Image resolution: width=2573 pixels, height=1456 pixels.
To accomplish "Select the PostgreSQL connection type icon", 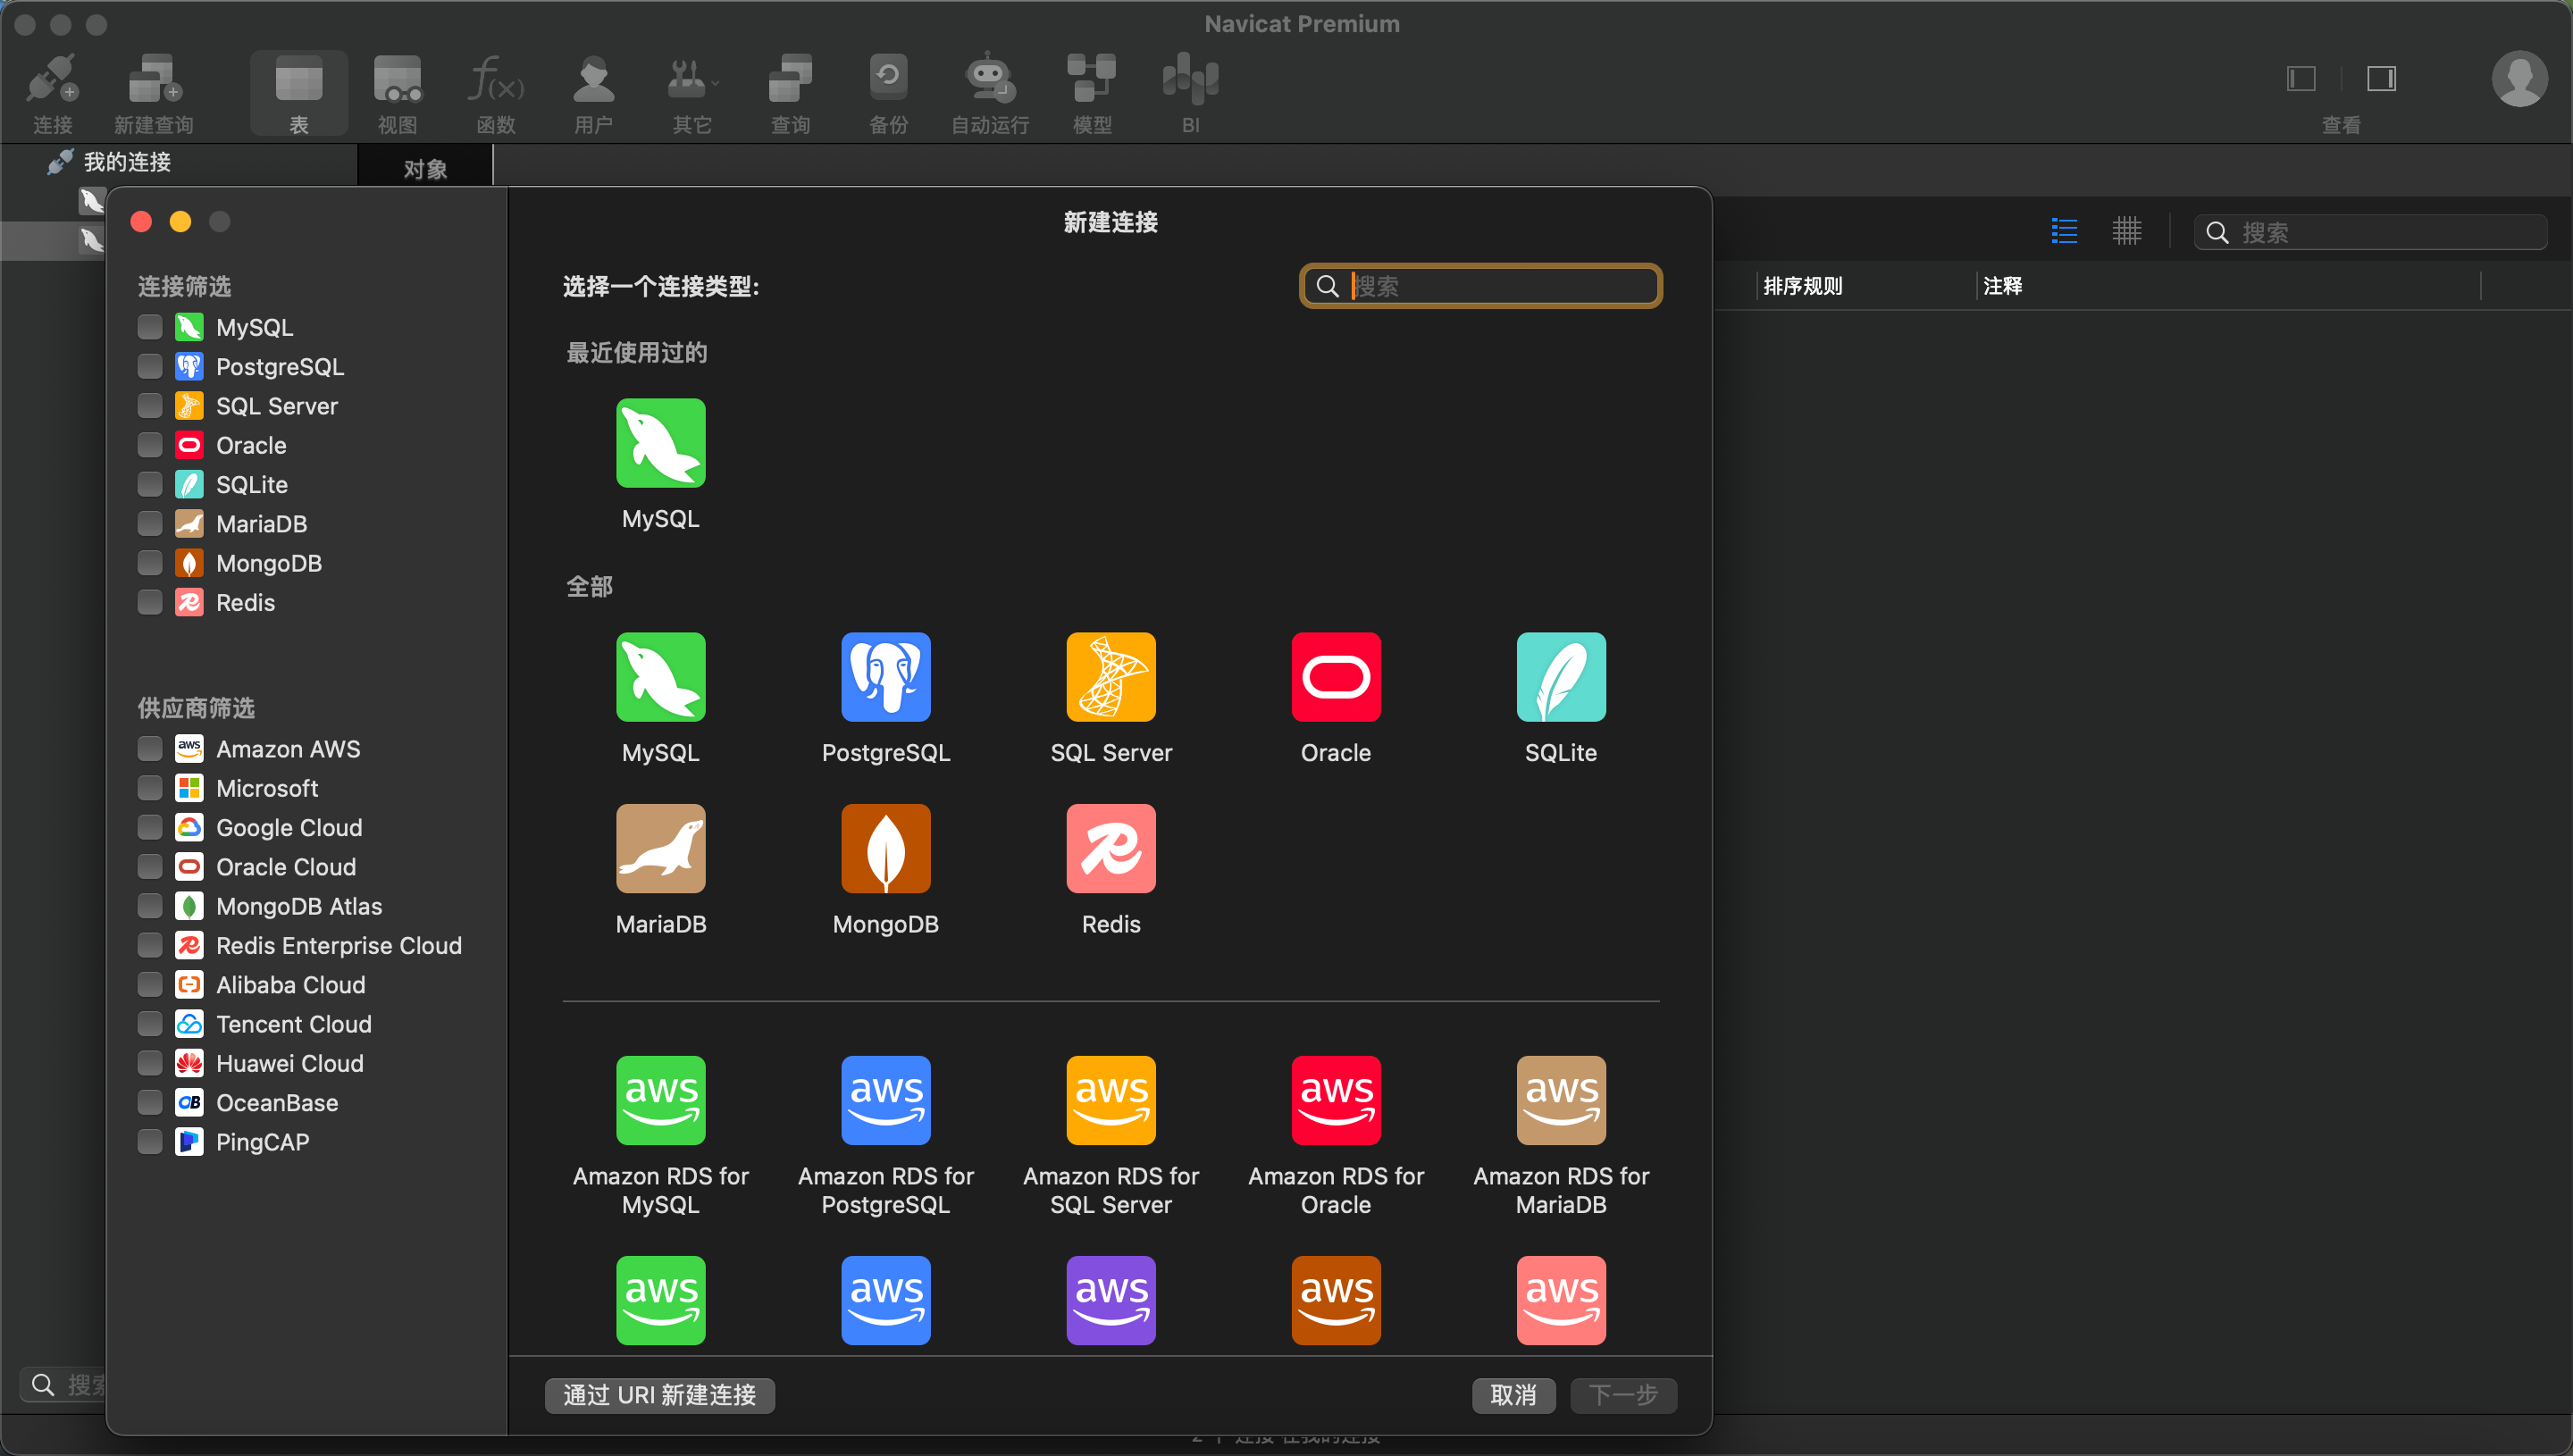I will 885,676.
